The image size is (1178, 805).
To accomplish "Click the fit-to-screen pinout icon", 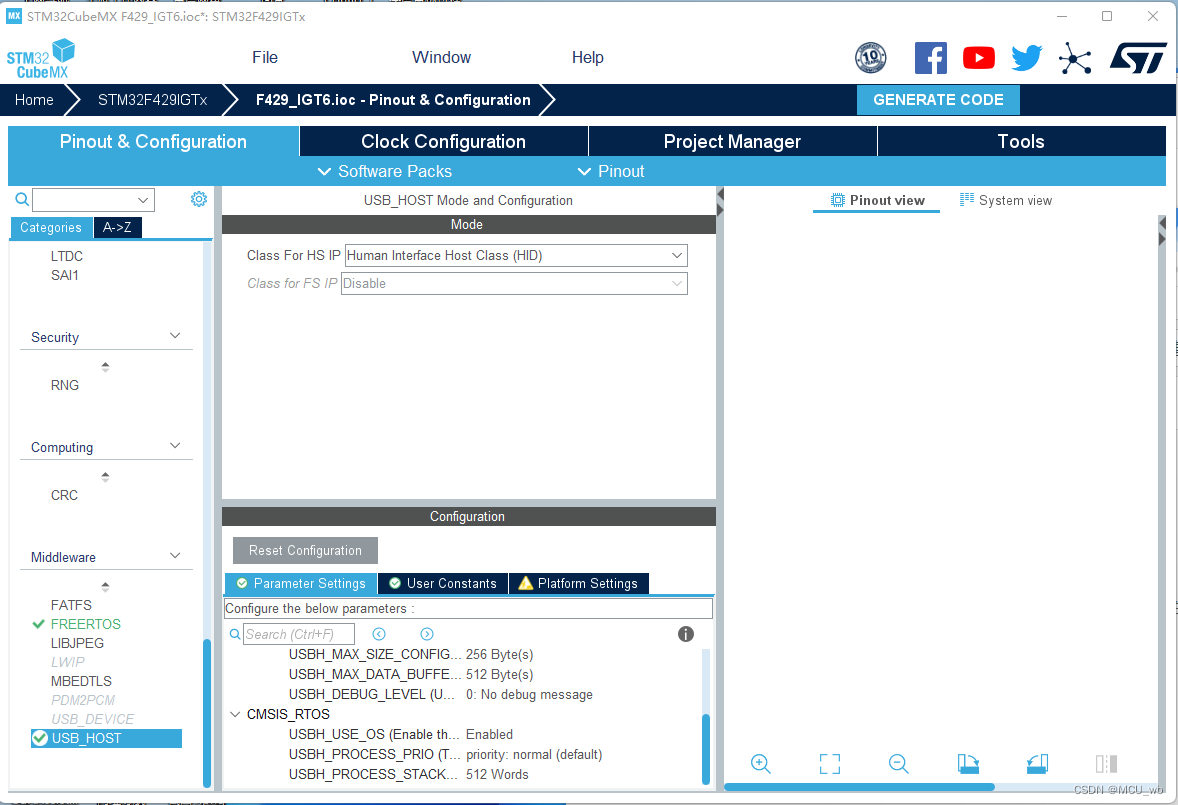I will coord(829,764).
